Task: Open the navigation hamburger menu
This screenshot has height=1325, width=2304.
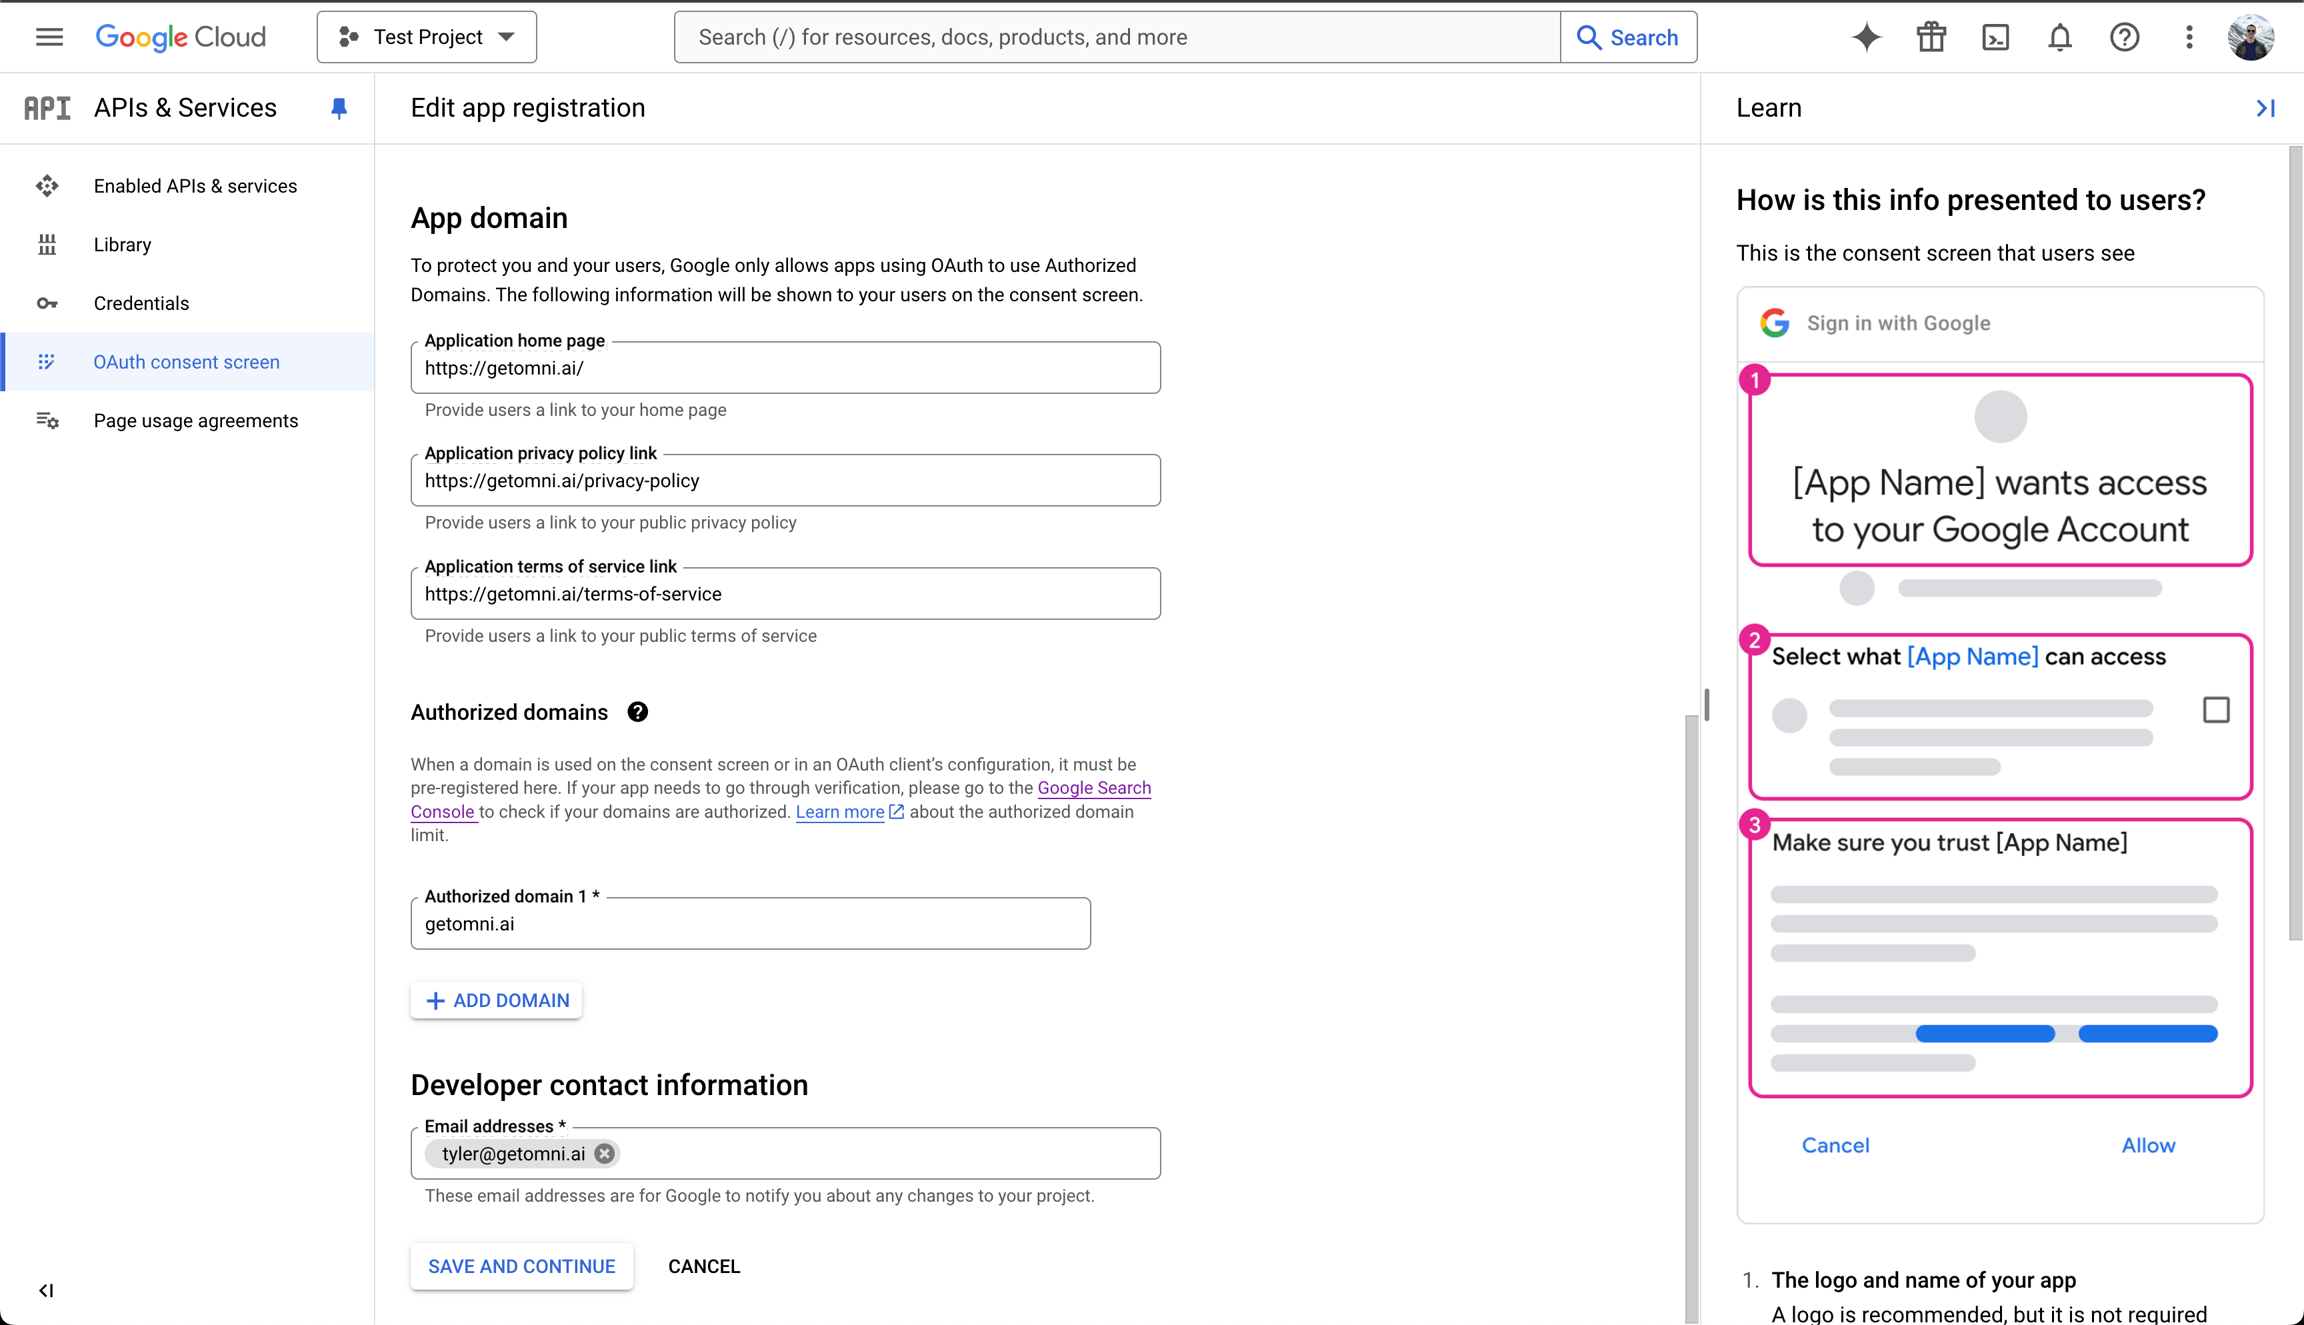Action: tap(48, 36)
